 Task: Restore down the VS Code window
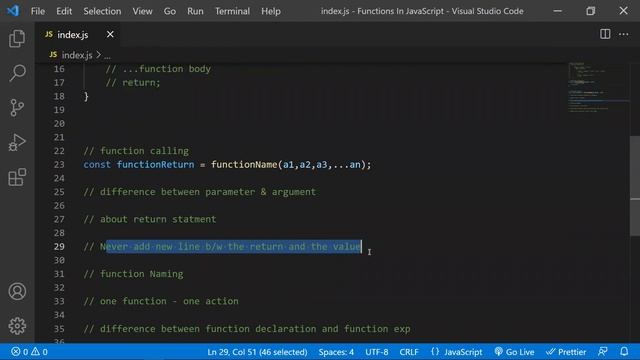(x=591, y=11)
